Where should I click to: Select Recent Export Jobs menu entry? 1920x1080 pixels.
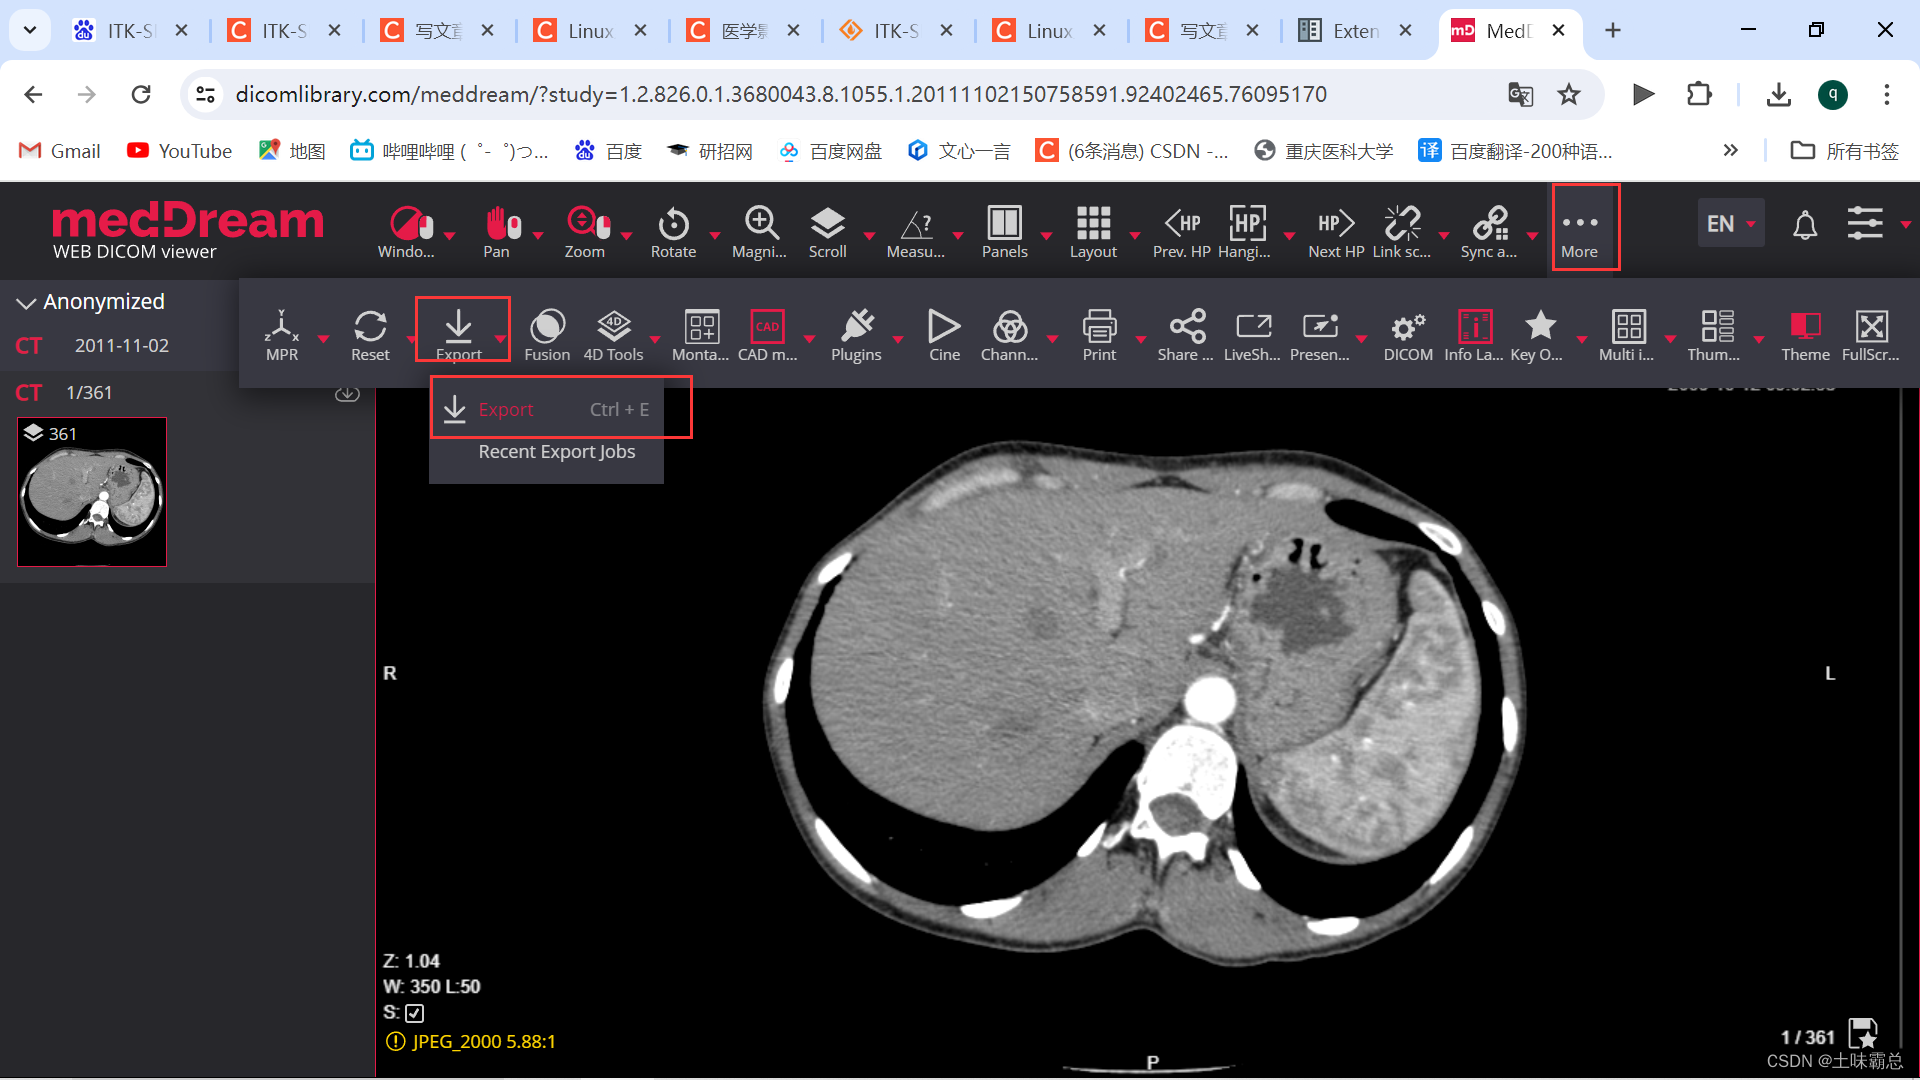click(x=556, y=452)
